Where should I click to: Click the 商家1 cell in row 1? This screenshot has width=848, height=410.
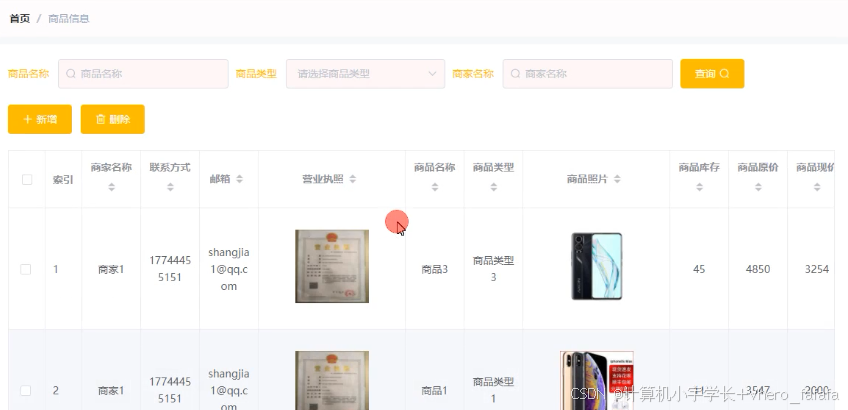111,269
